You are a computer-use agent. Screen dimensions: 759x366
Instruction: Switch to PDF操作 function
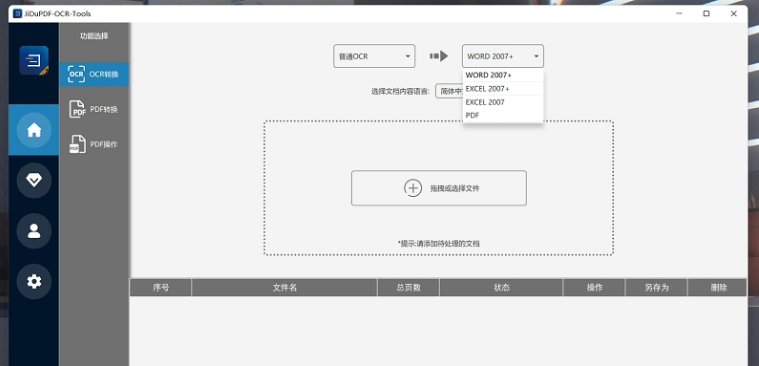(94, 144)
